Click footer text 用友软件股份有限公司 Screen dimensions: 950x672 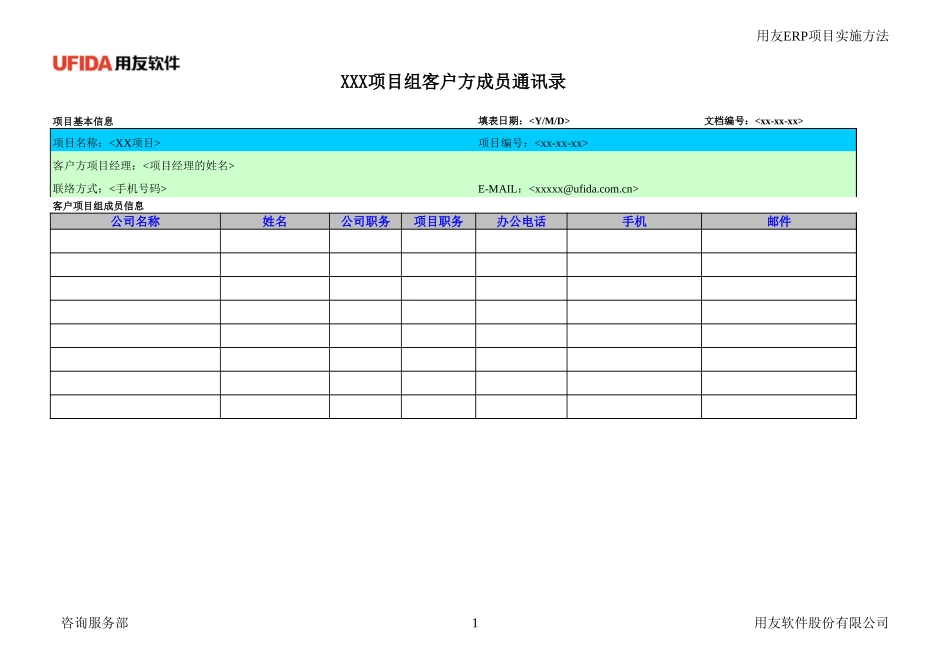pyautogui.click(x=821, y=623)
